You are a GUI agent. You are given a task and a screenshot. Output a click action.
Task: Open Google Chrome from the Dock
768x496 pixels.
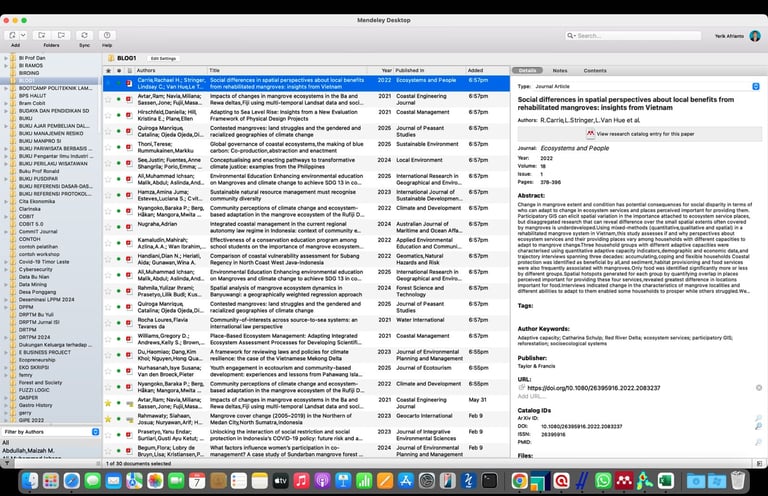tap(519, 481)
